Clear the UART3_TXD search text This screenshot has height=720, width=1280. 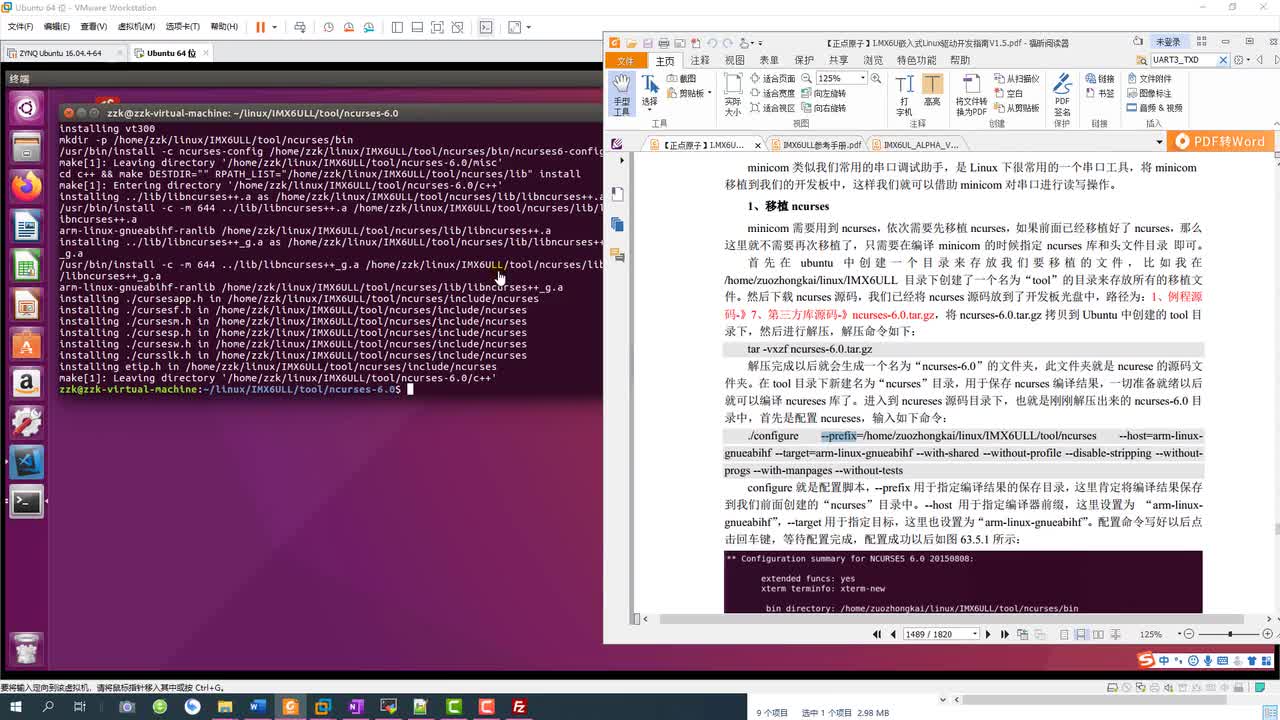click(x=1223, y=60)
